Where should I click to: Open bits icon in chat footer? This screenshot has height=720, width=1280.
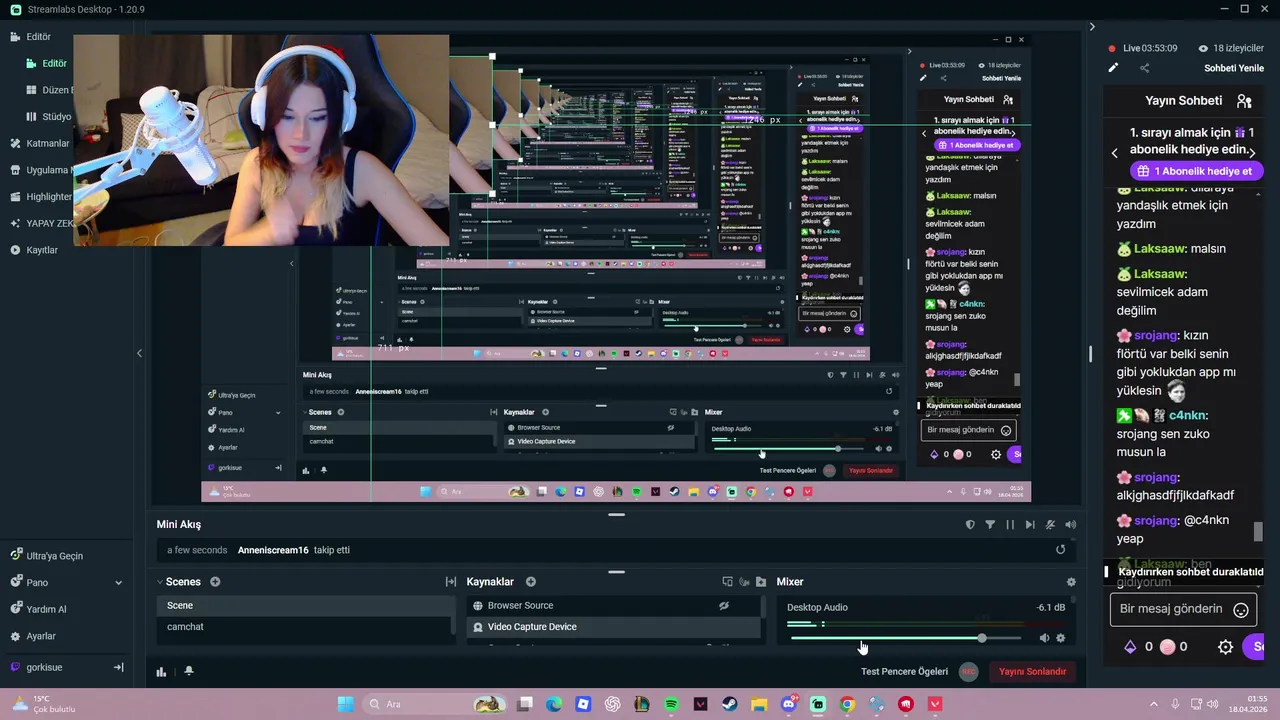1131,647
